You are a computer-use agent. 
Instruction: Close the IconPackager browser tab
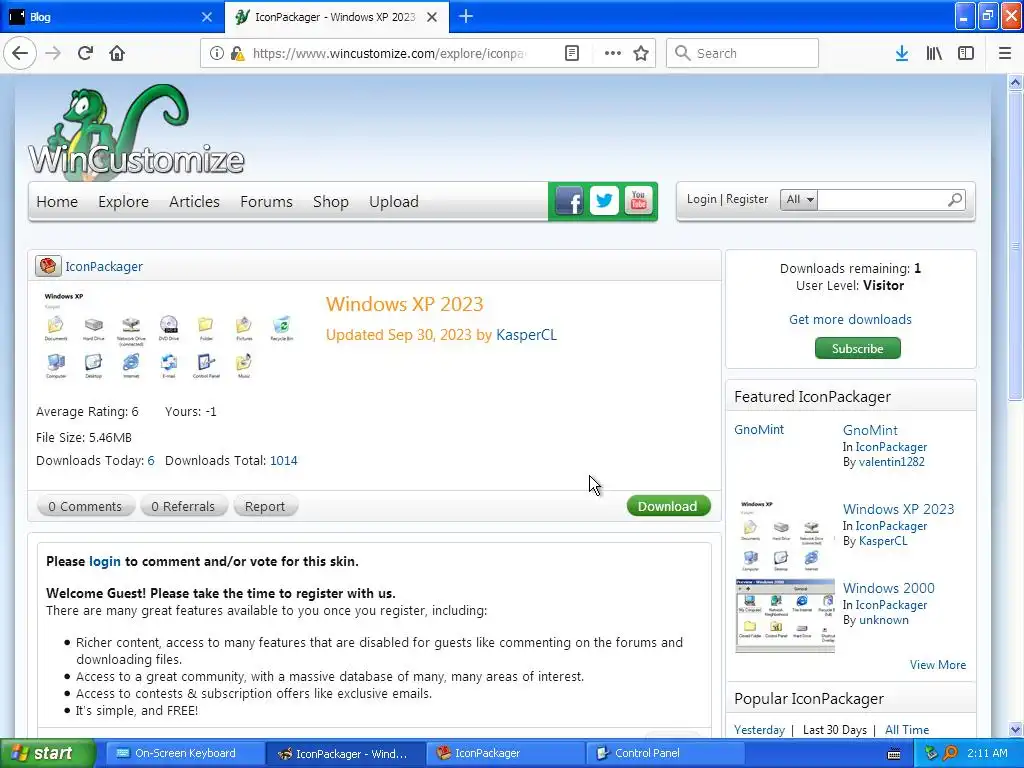pos(432,17)
